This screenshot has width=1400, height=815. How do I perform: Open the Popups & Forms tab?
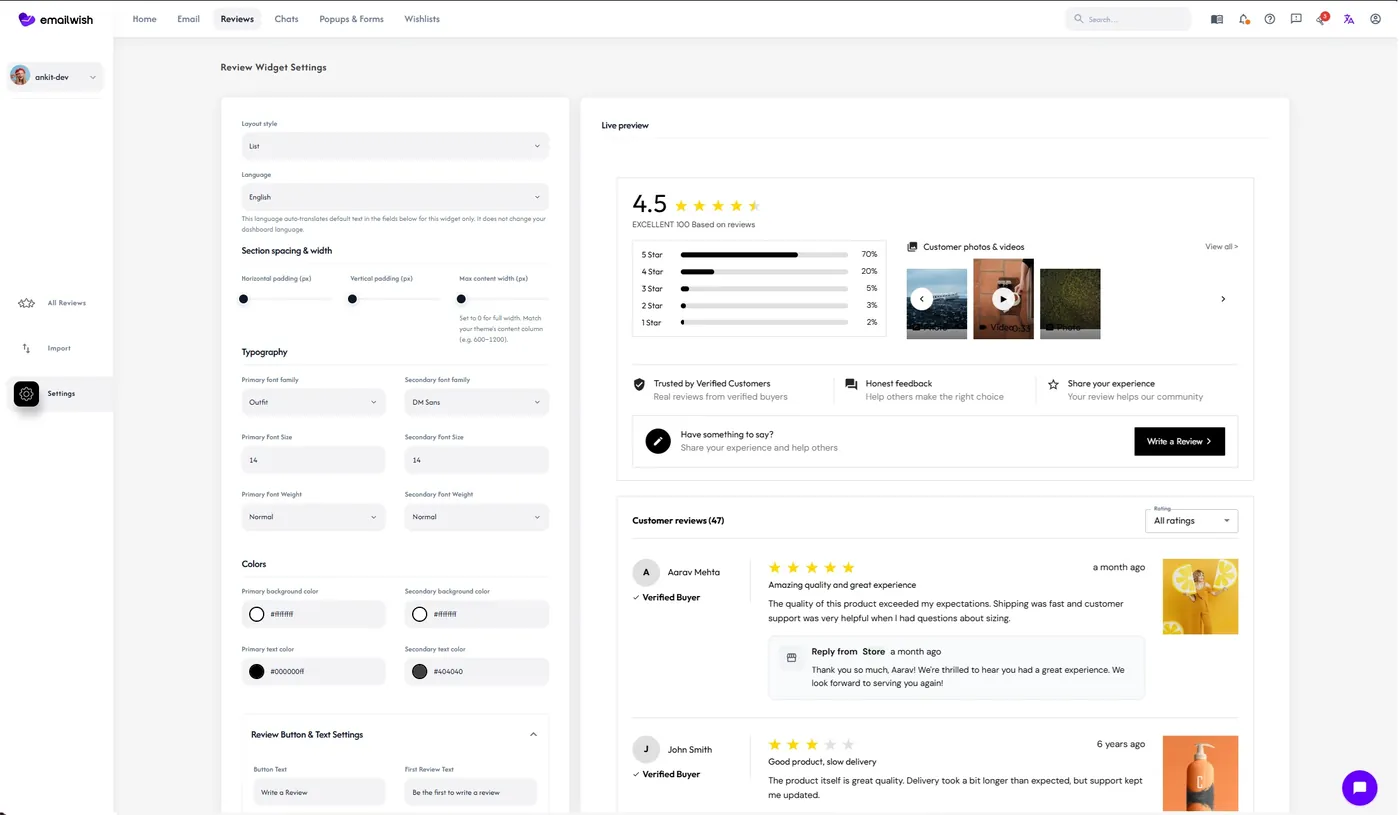click(x=352, y=19)
